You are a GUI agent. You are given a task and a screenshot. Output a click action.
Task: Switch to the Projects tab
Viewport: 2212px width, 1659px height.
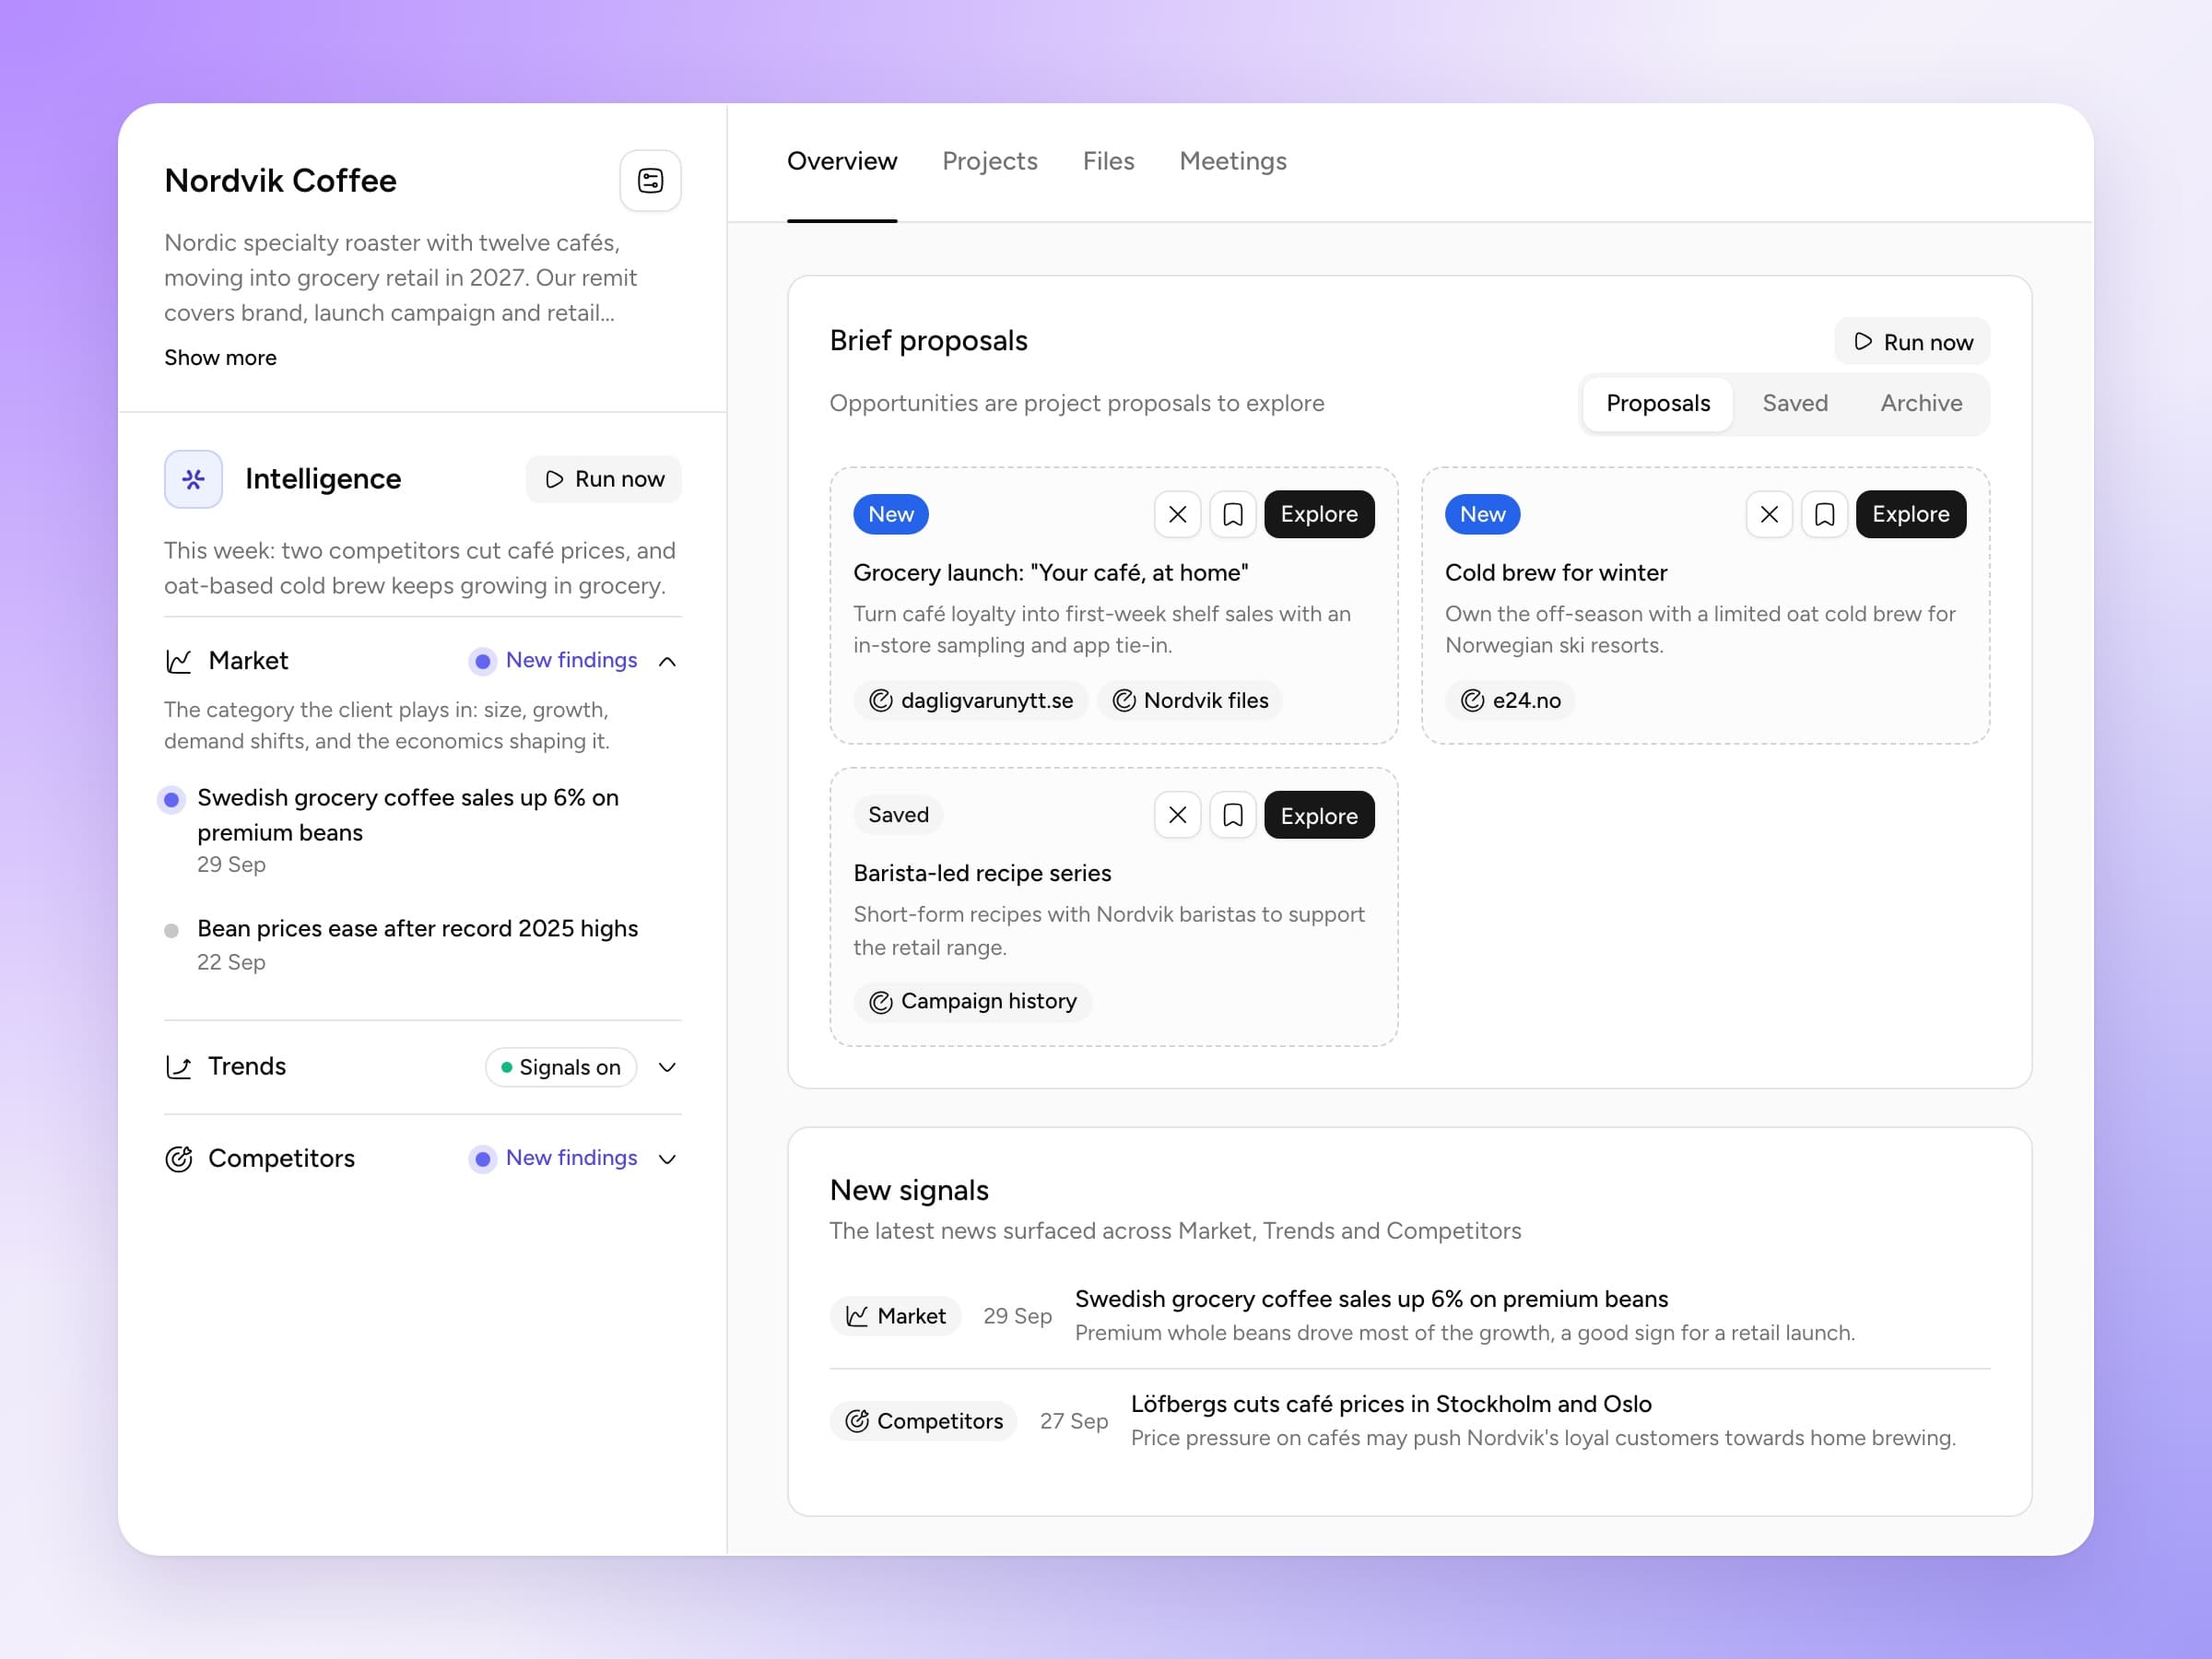pos(989,161)
